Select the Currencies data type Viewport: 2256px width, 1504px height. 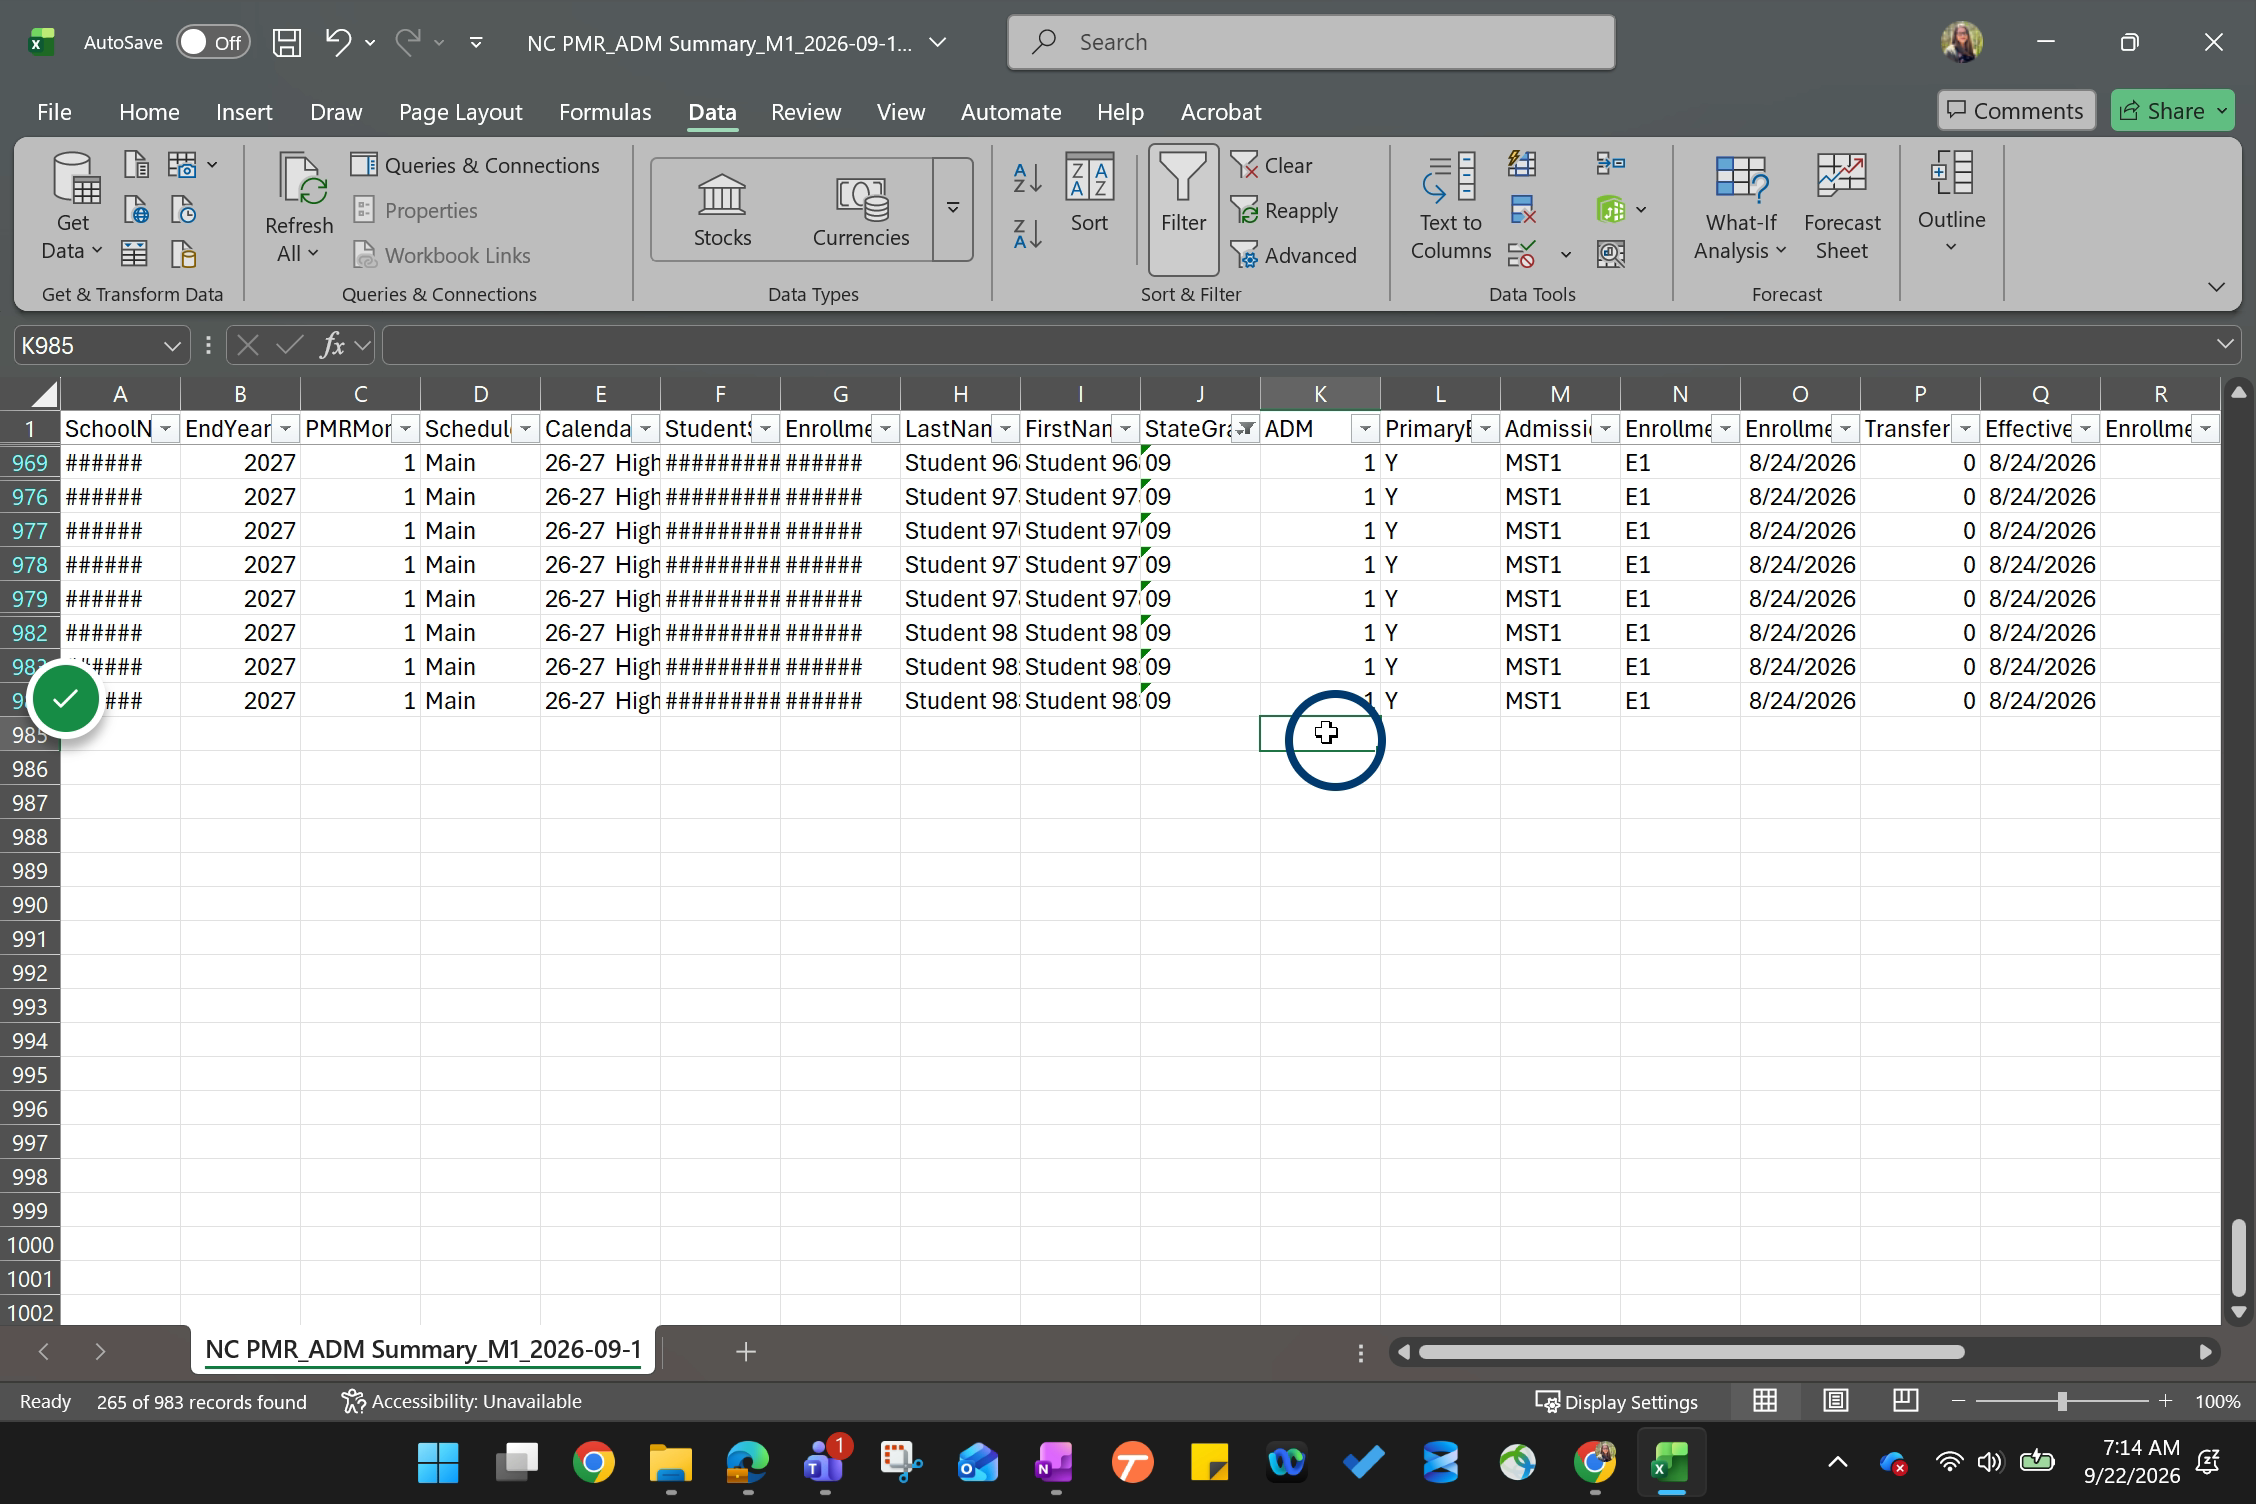click(x=861, y=210)
